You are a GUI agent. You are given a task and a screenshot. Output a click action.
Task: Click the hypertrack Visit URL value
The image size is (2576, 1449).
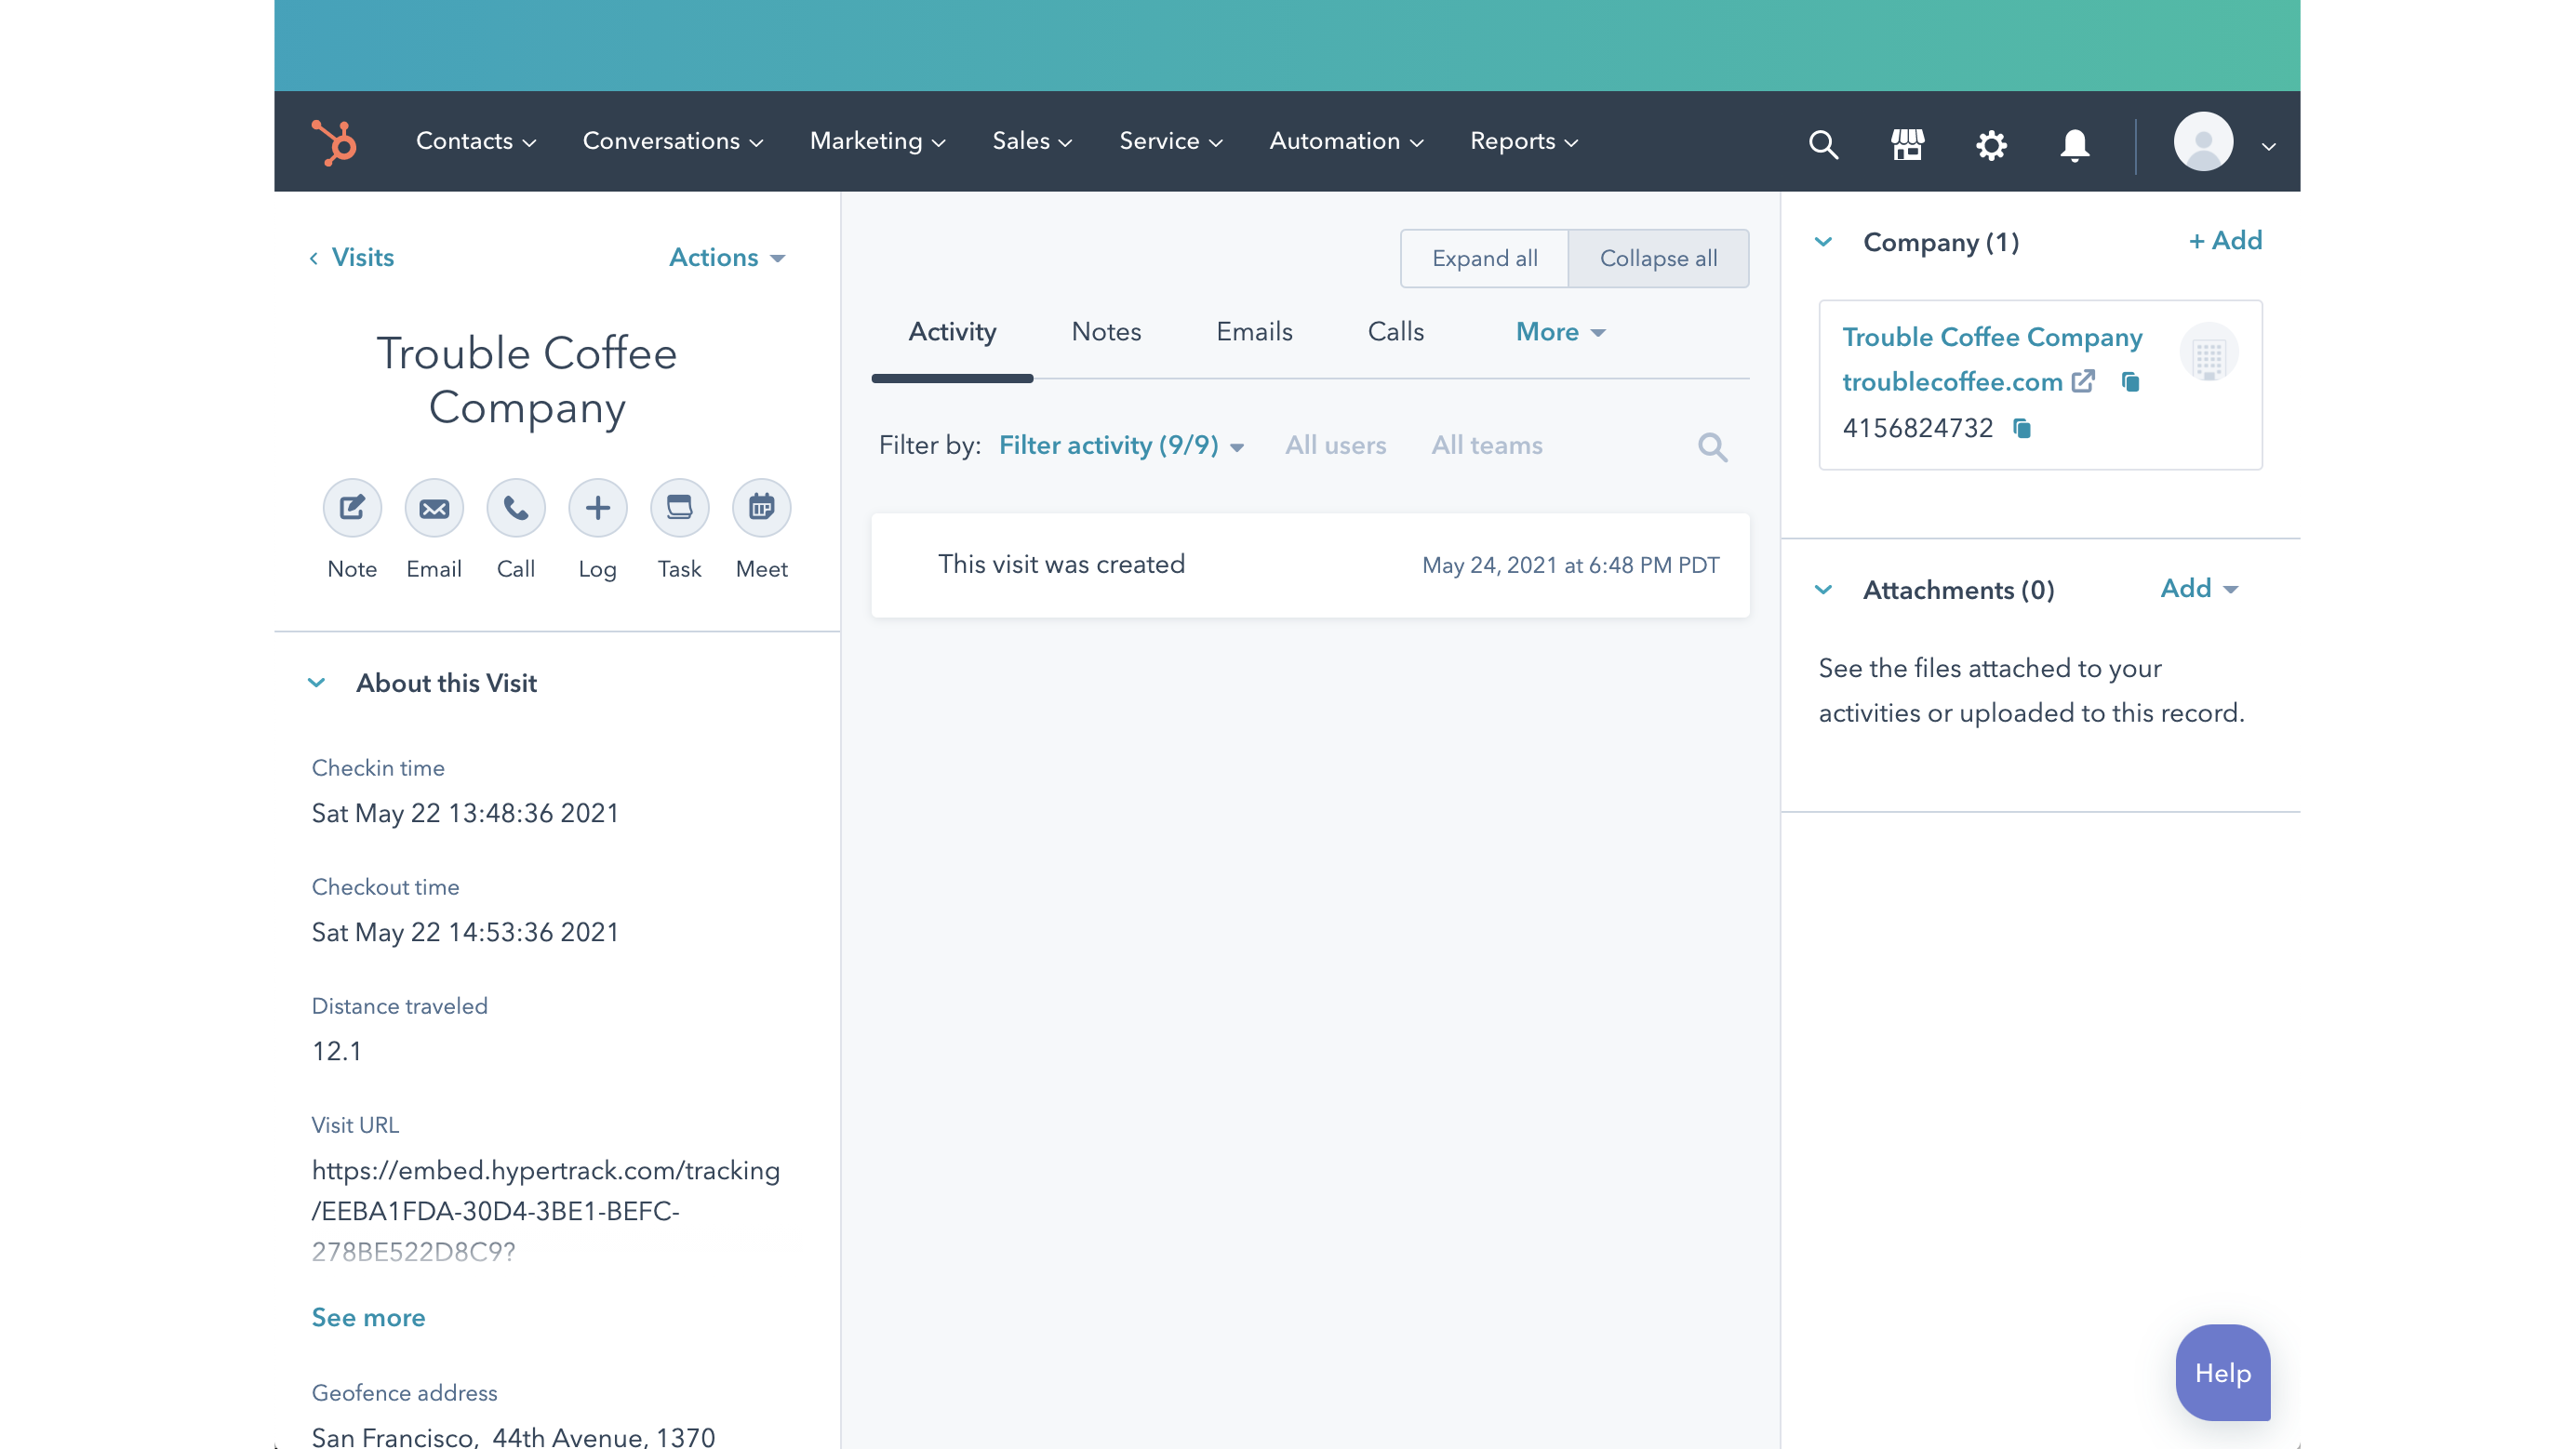coord(545,1211)
